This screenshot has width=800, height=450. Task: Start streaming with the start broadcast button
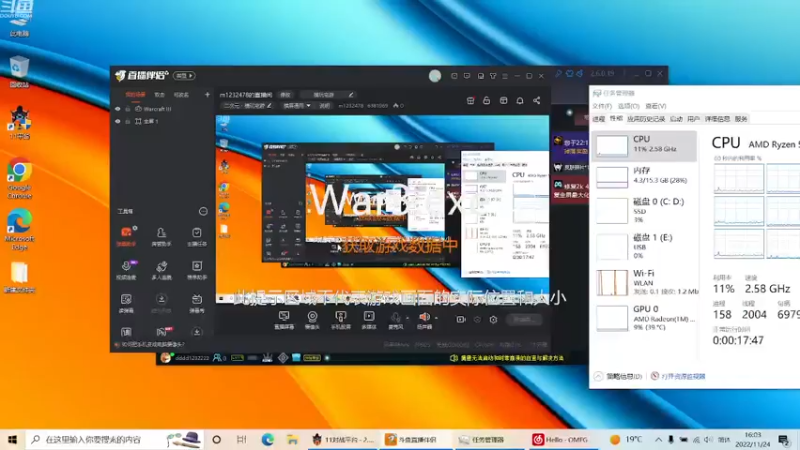point(523,319)
